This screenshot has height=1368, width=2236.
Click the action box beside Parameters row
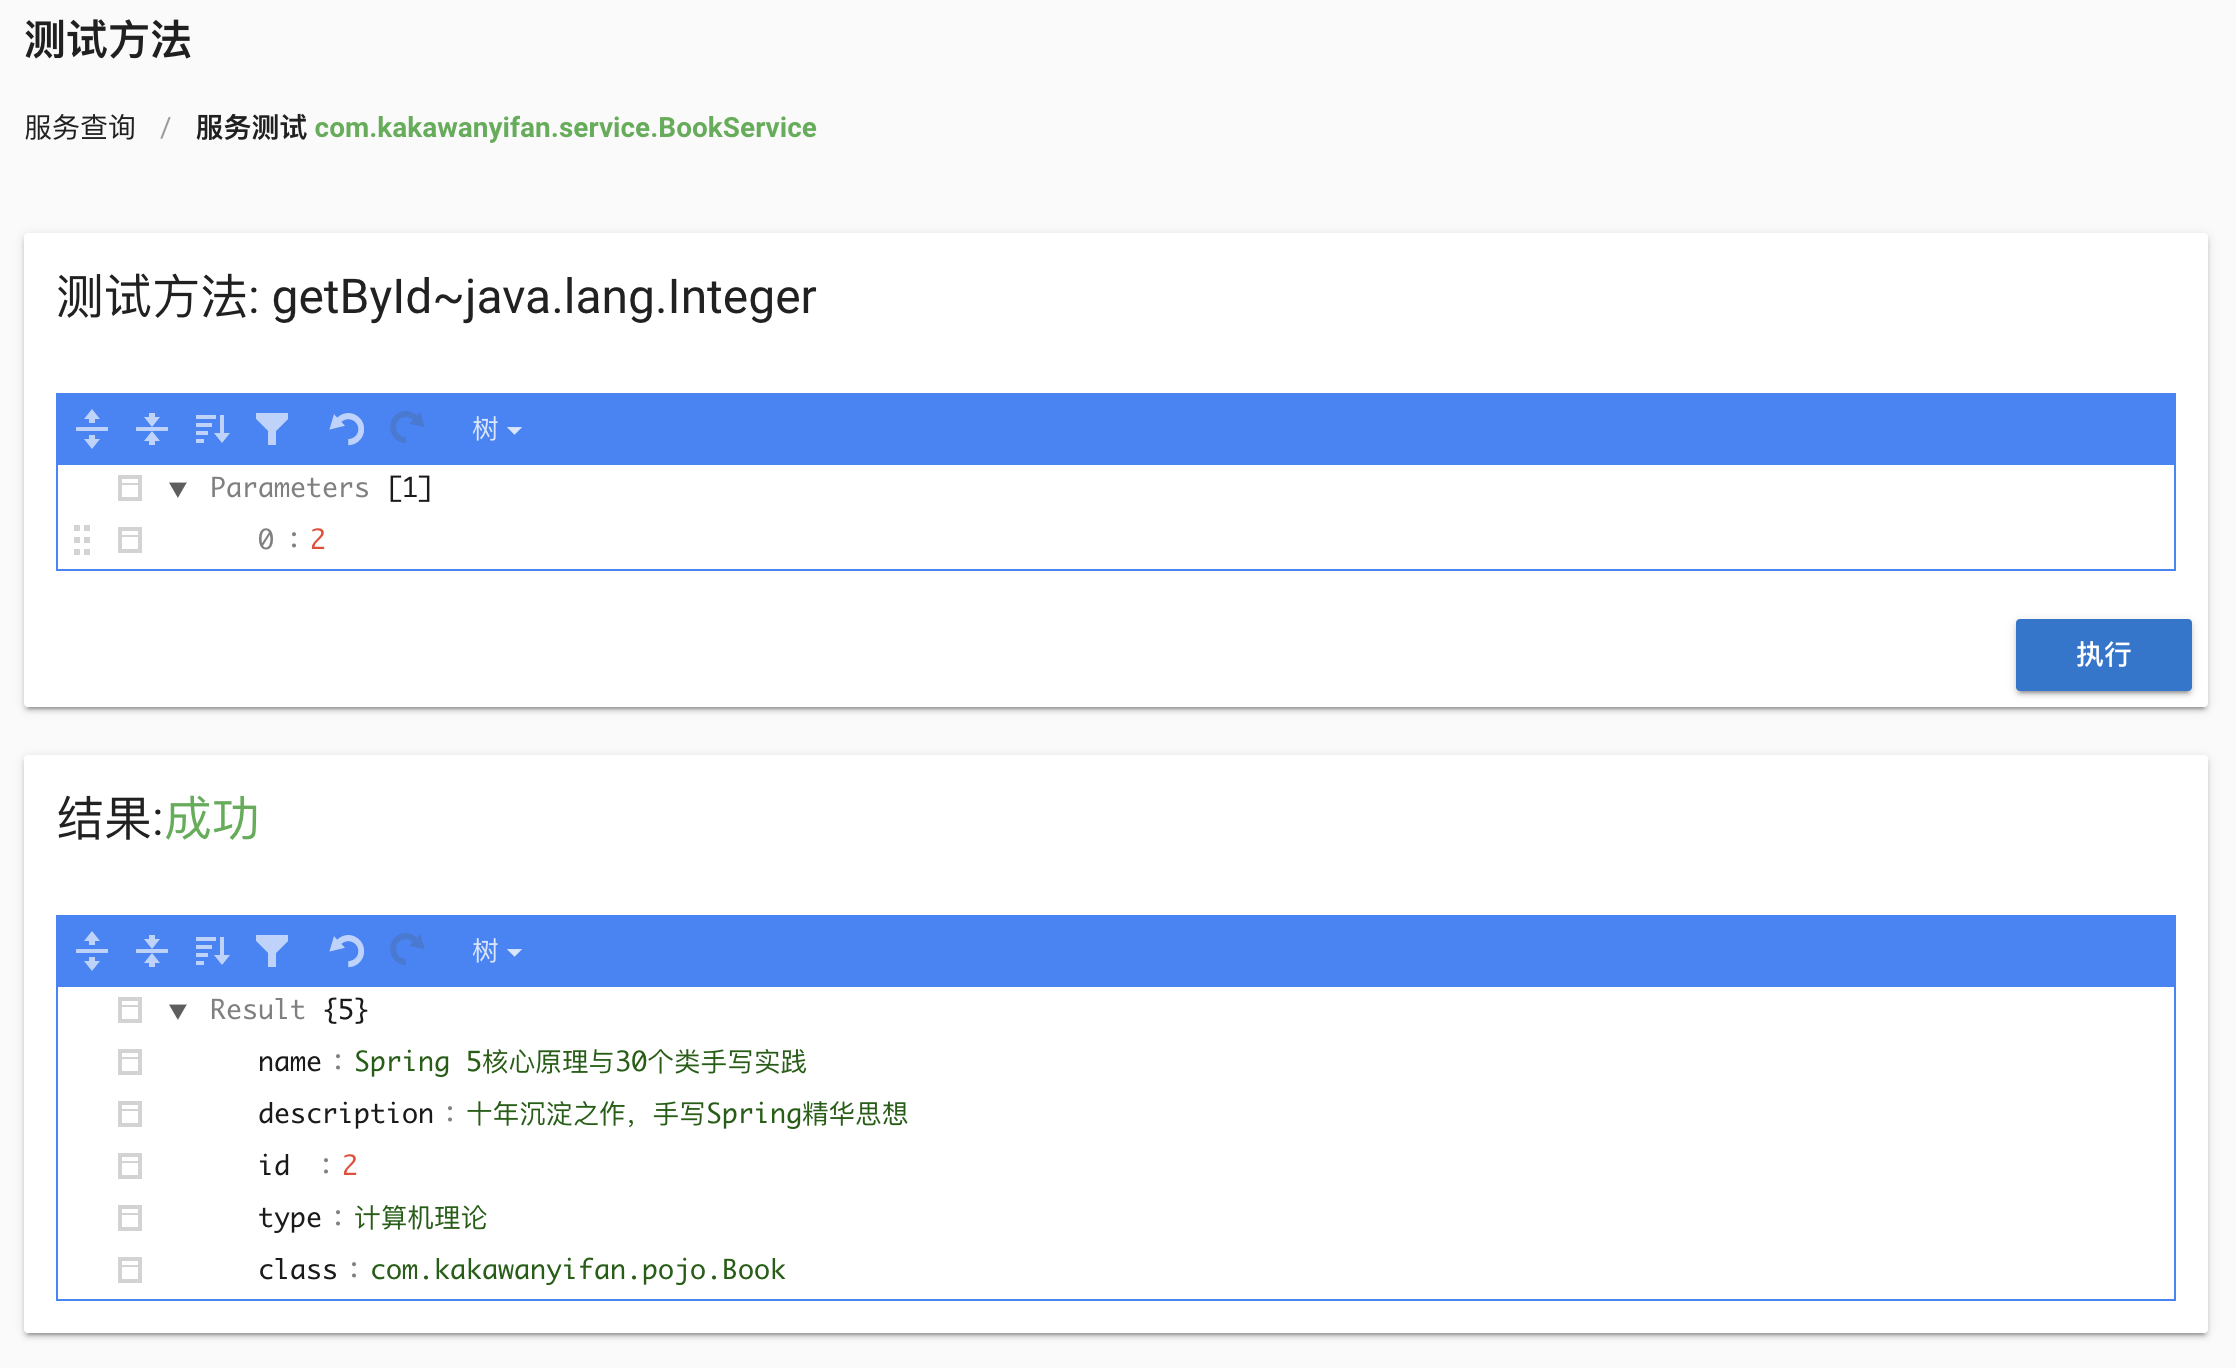(x=130, y=488)
